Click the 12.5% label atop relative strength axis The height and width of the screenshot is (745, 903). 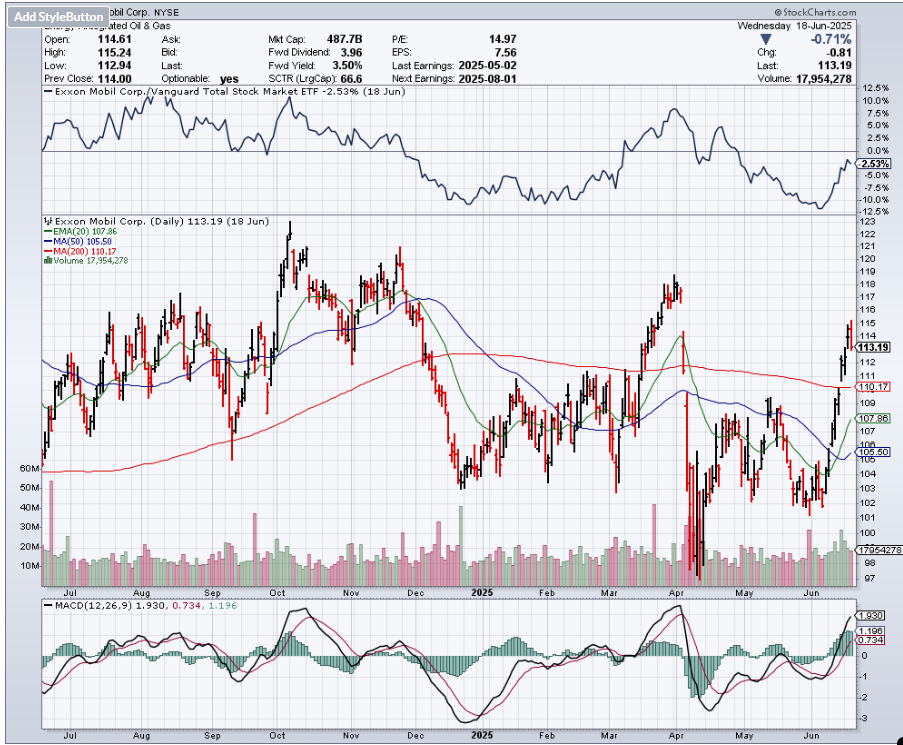pyautogui.click(x=875, y=88)
